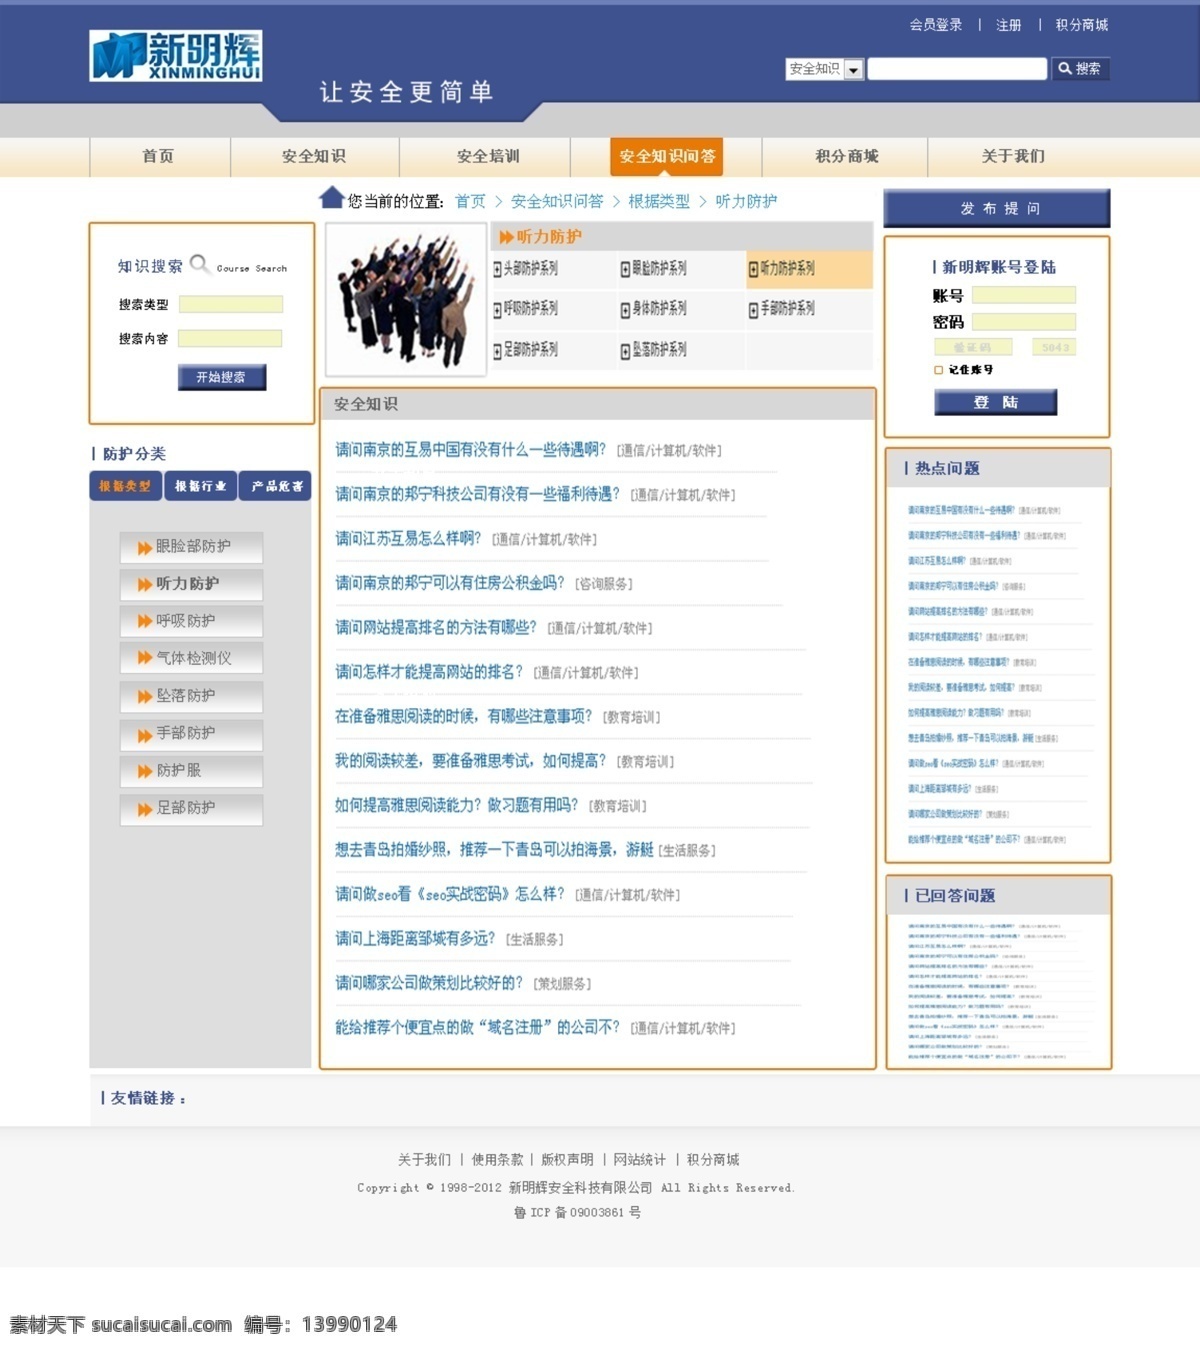Switch to the 根据类型 tab
Screen dimensions: 1200x1348
coord(125,486)
